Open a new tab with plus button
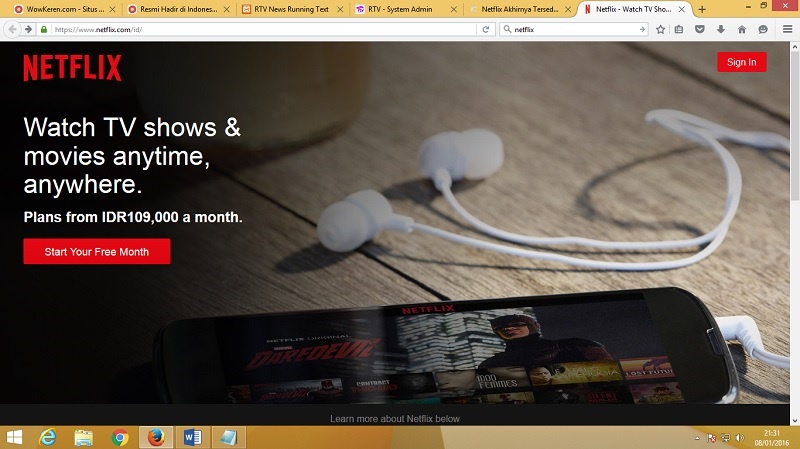The height and width of the screenshot is (449, 800). (x=702, y=9)
